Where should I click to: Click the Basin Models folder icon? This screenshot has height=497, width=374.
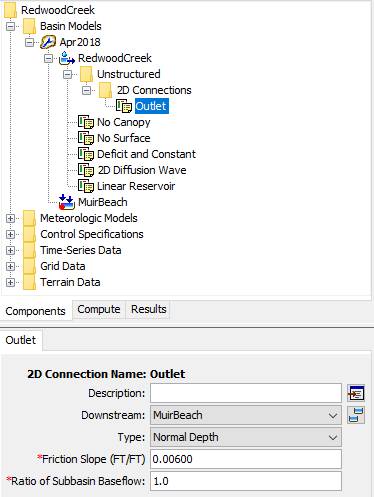(x=29, y=26)
